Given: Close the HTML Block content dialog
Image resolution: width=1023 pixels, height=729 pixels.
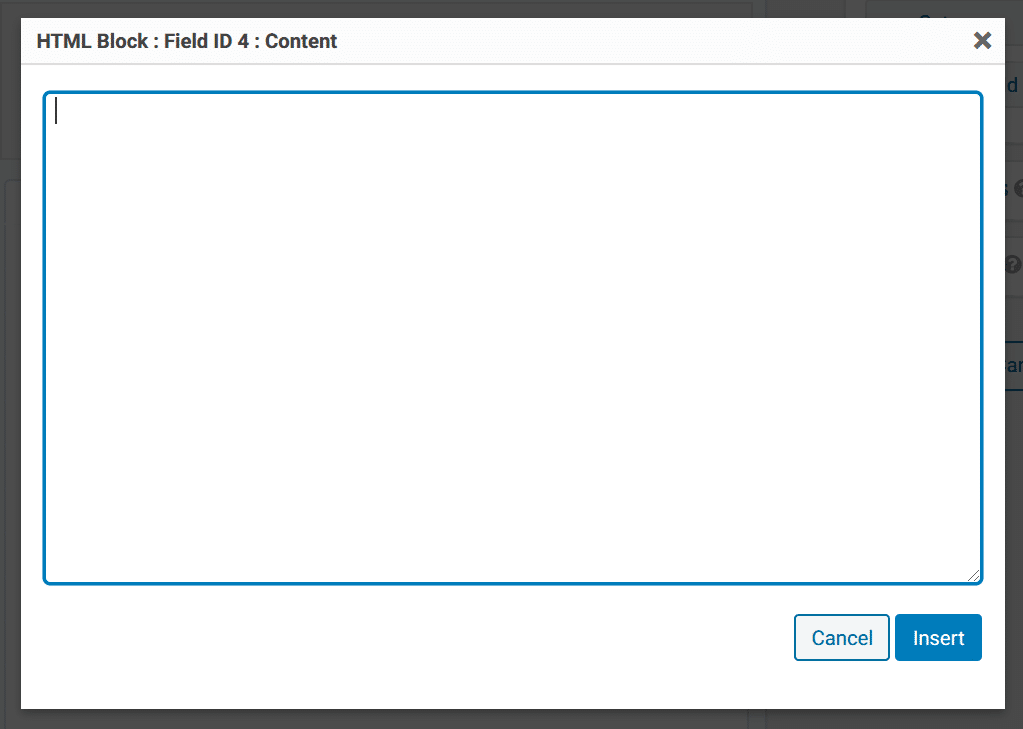Looking at the screenshot, I should [982, 40].
